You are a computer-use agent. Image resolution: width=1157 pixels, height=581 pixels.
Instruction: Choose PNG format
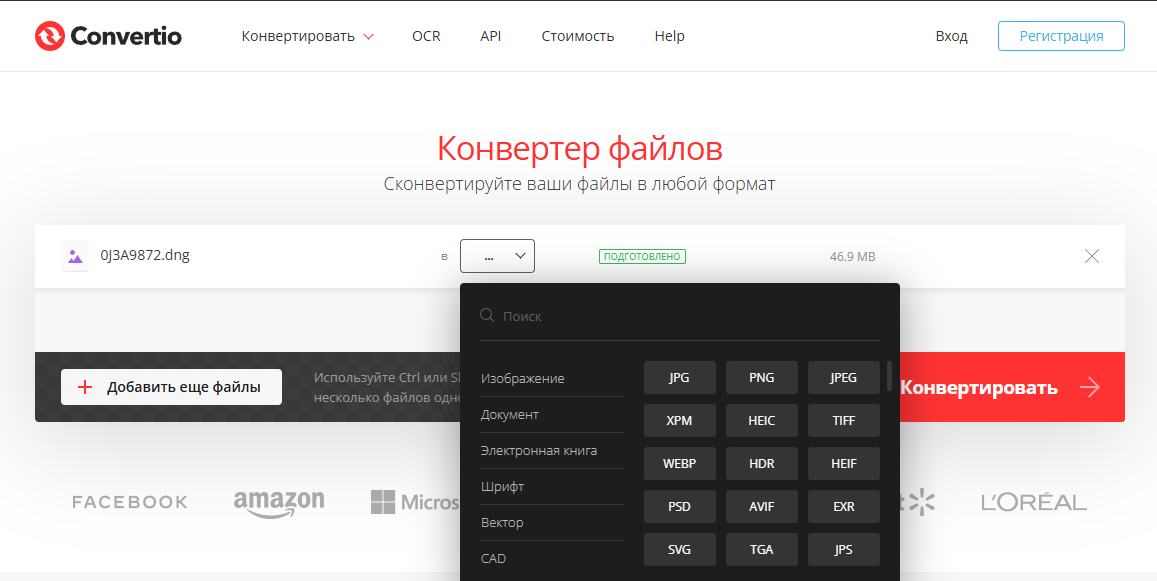click(x=761, y=377)
